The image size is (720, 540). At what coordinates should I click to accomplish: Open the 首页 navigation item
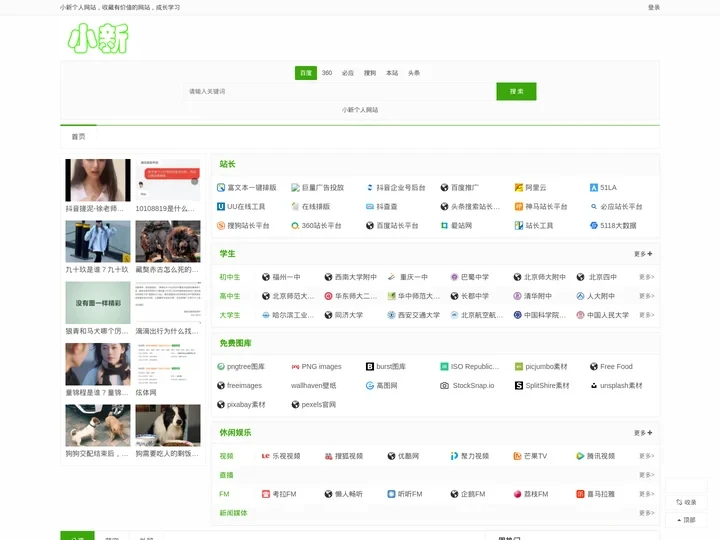pos(79,136)
